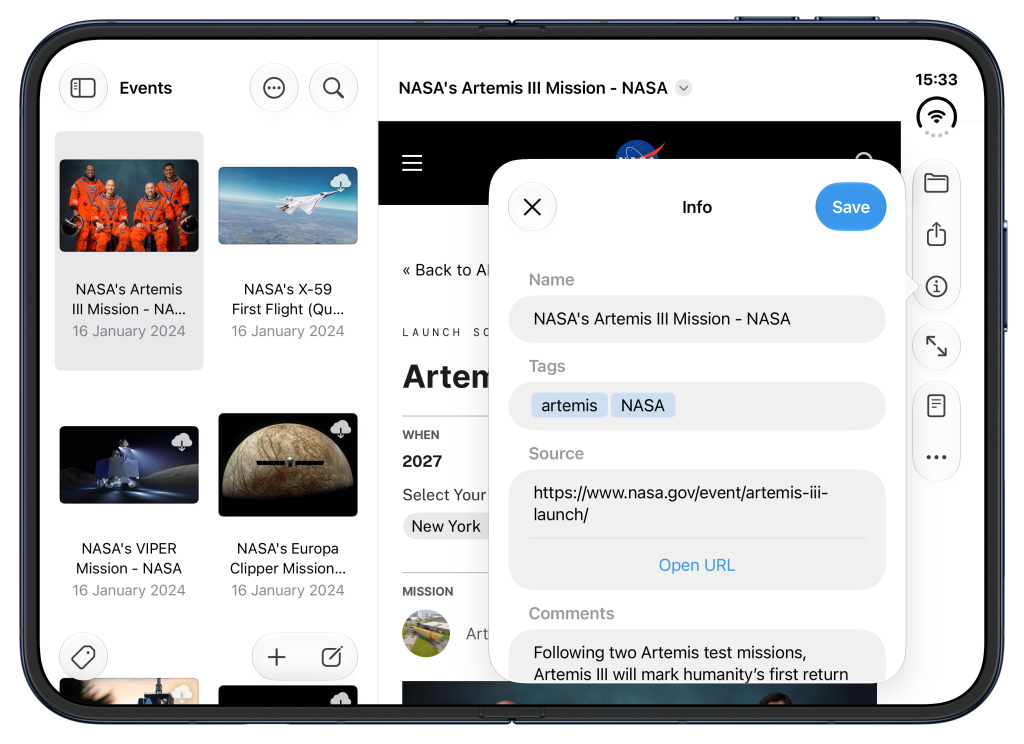Close the Info popover
The image size is (1024, 744).
(x=532, y=207)
